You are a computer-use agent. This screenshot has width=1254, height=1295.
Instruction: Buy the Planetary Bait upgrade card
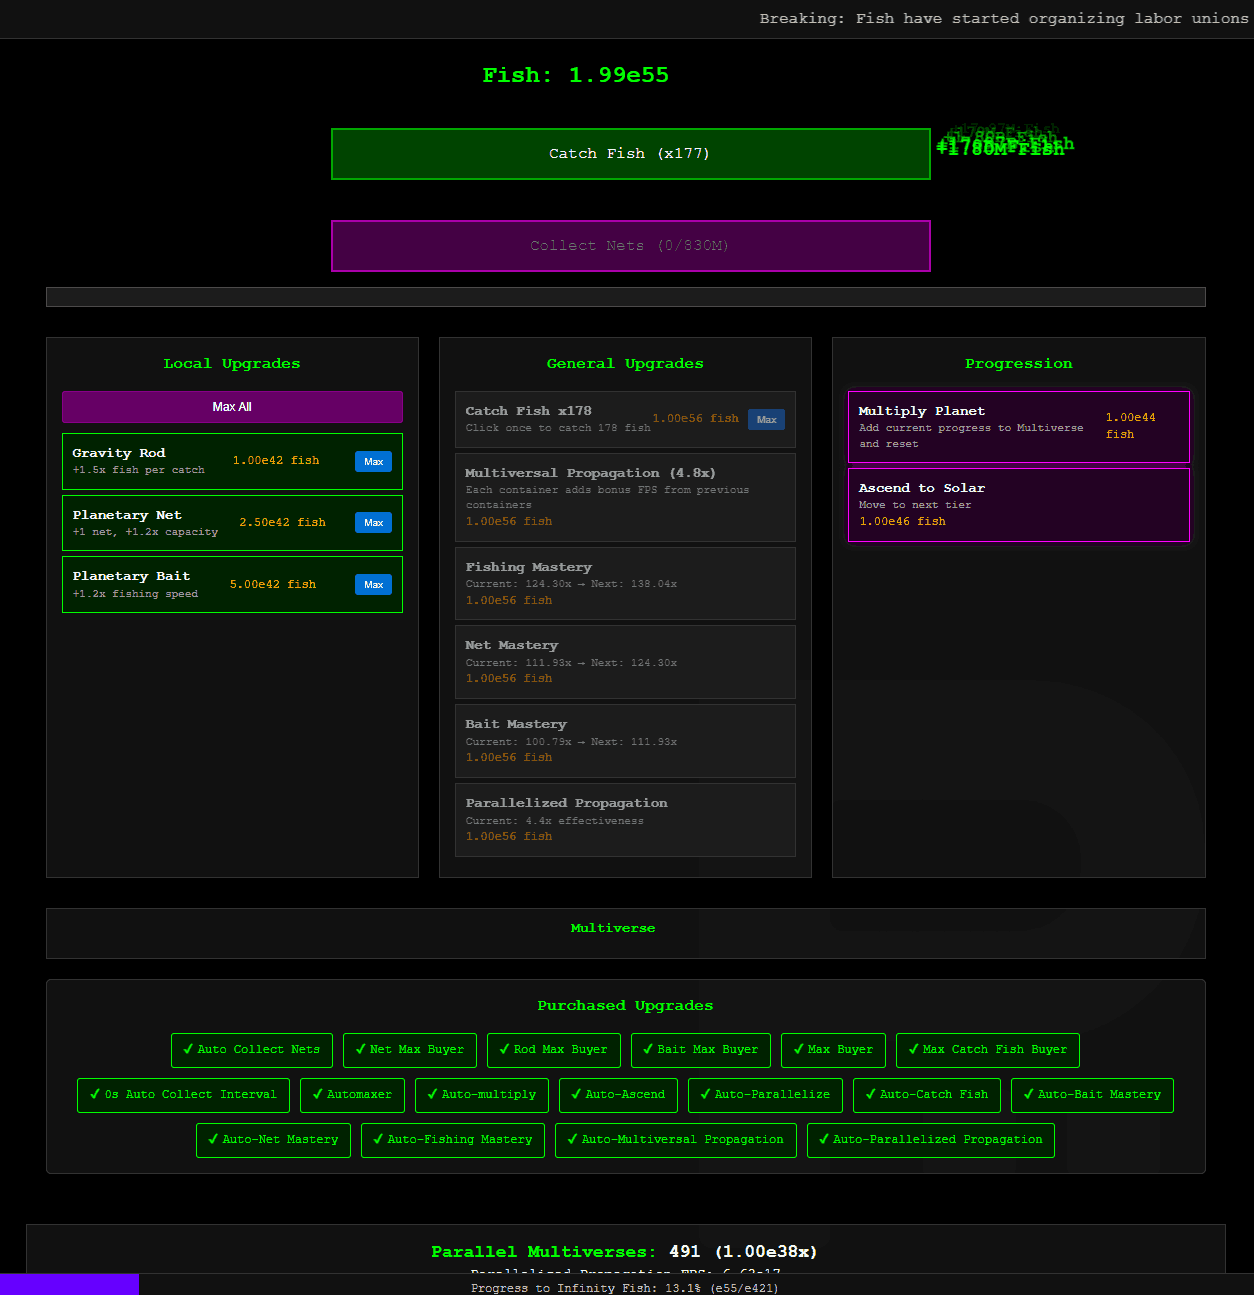(232, 585)
